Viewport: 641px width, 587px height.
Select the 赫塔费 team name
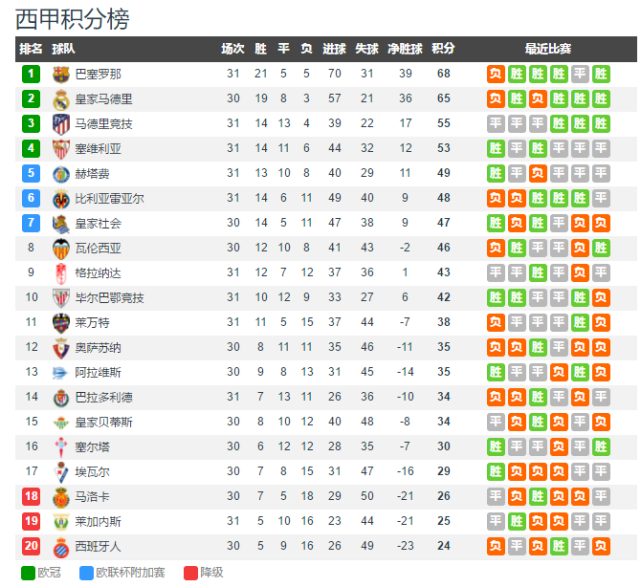coord(92,174)
